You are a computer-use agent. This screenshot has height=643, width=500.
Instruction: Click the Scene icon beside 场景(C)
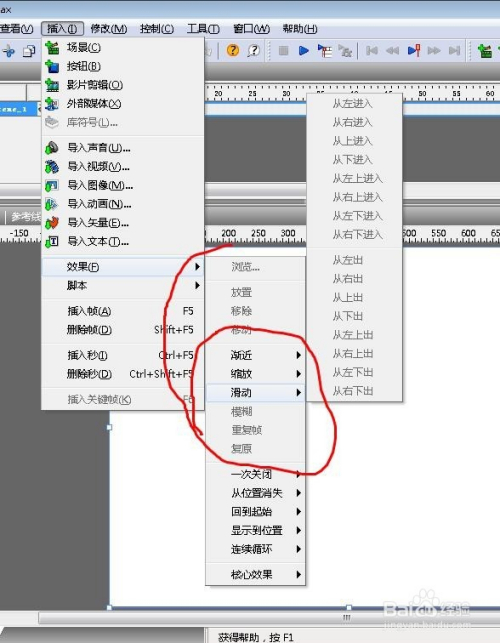[52, 48]
